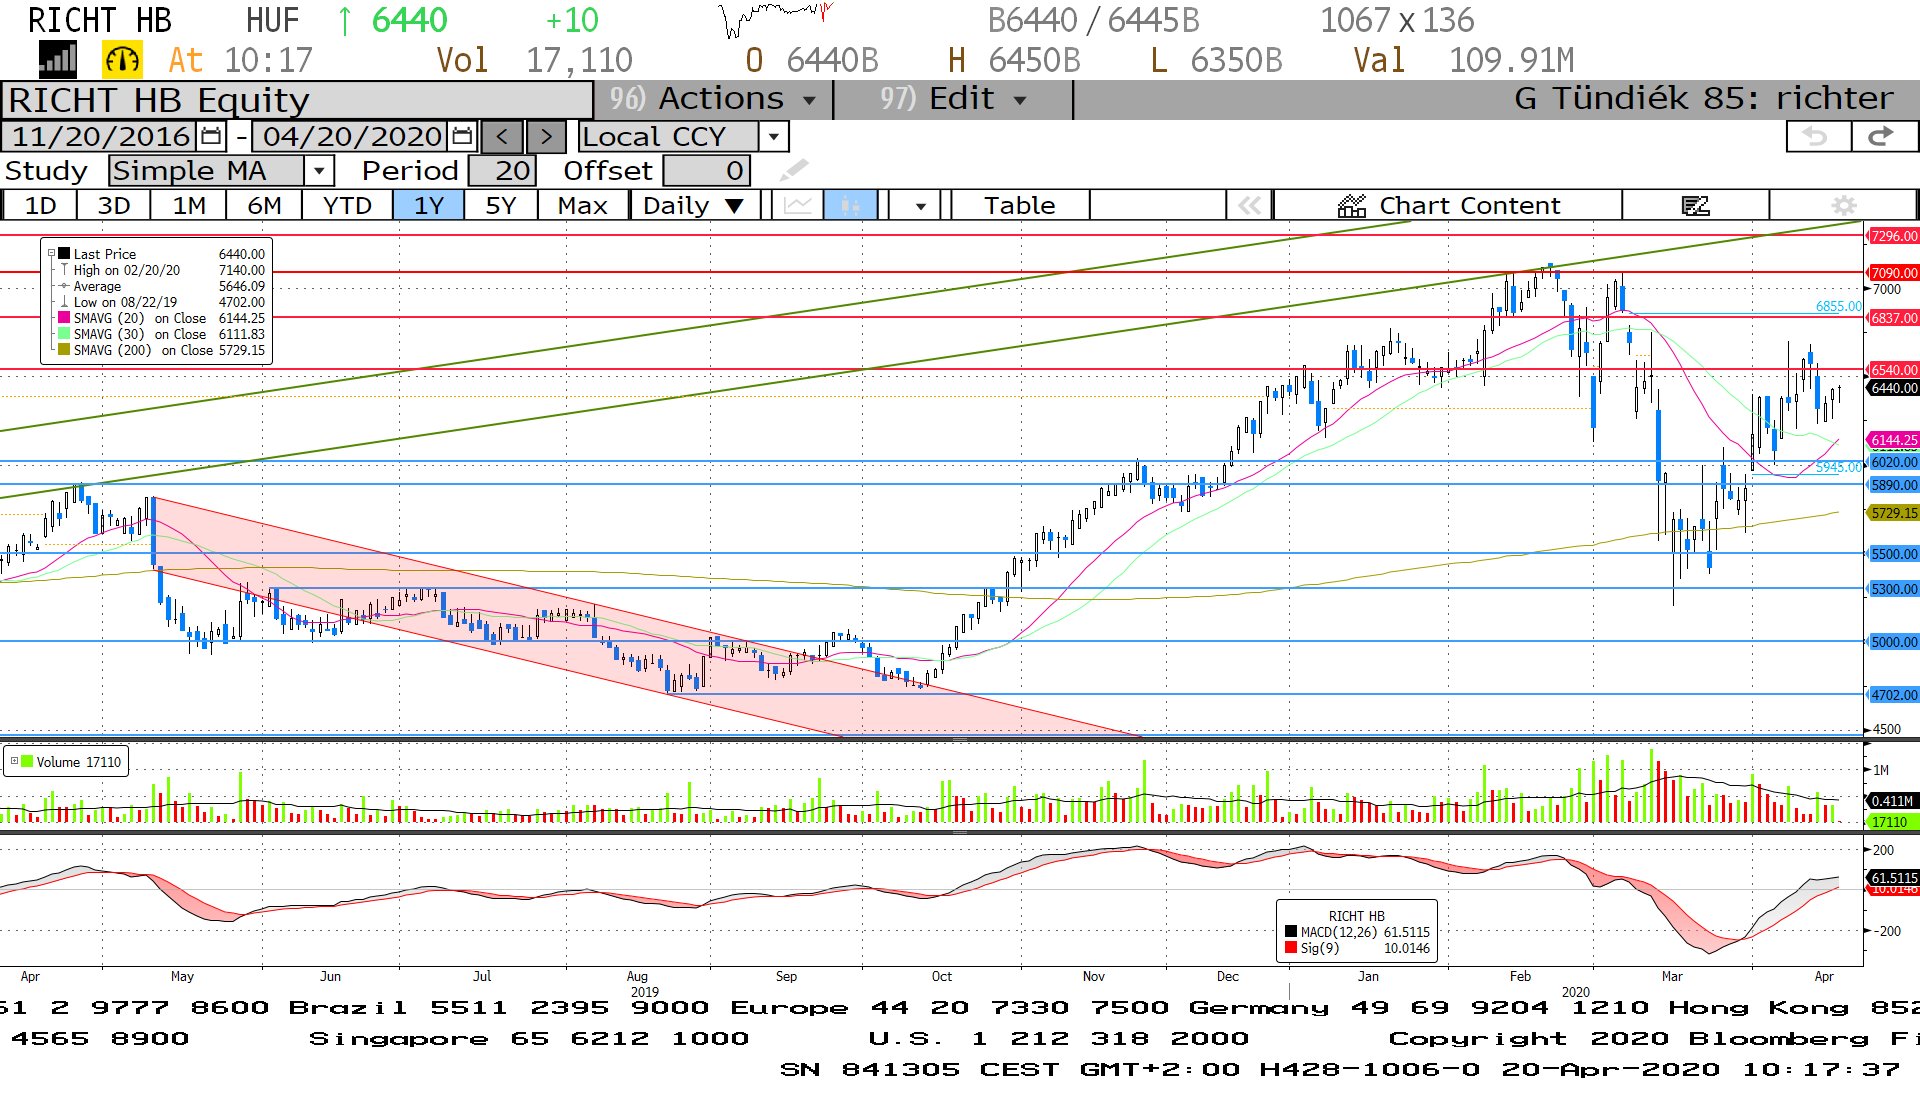Open the Simple MA study dropdown
The width and height of the screenshot is (1920, 1109).
click(x=319, y=171)
